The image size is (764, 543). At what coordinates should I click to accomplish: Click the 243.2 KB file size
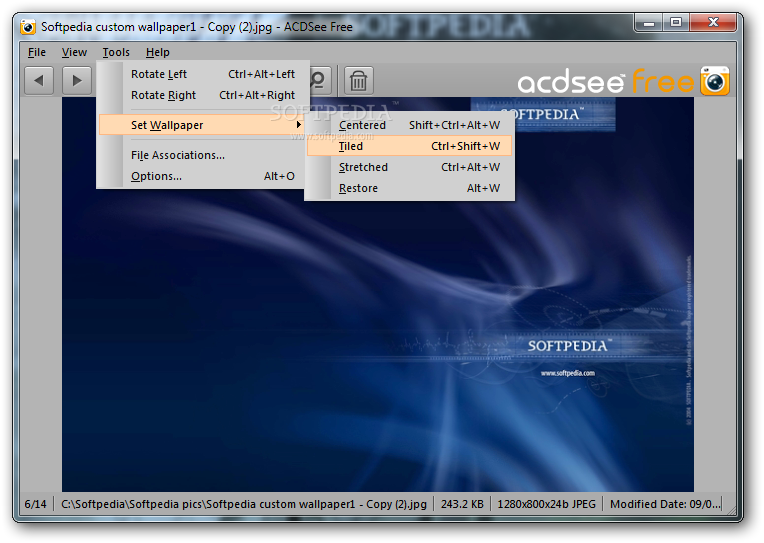tap(462, 504)
